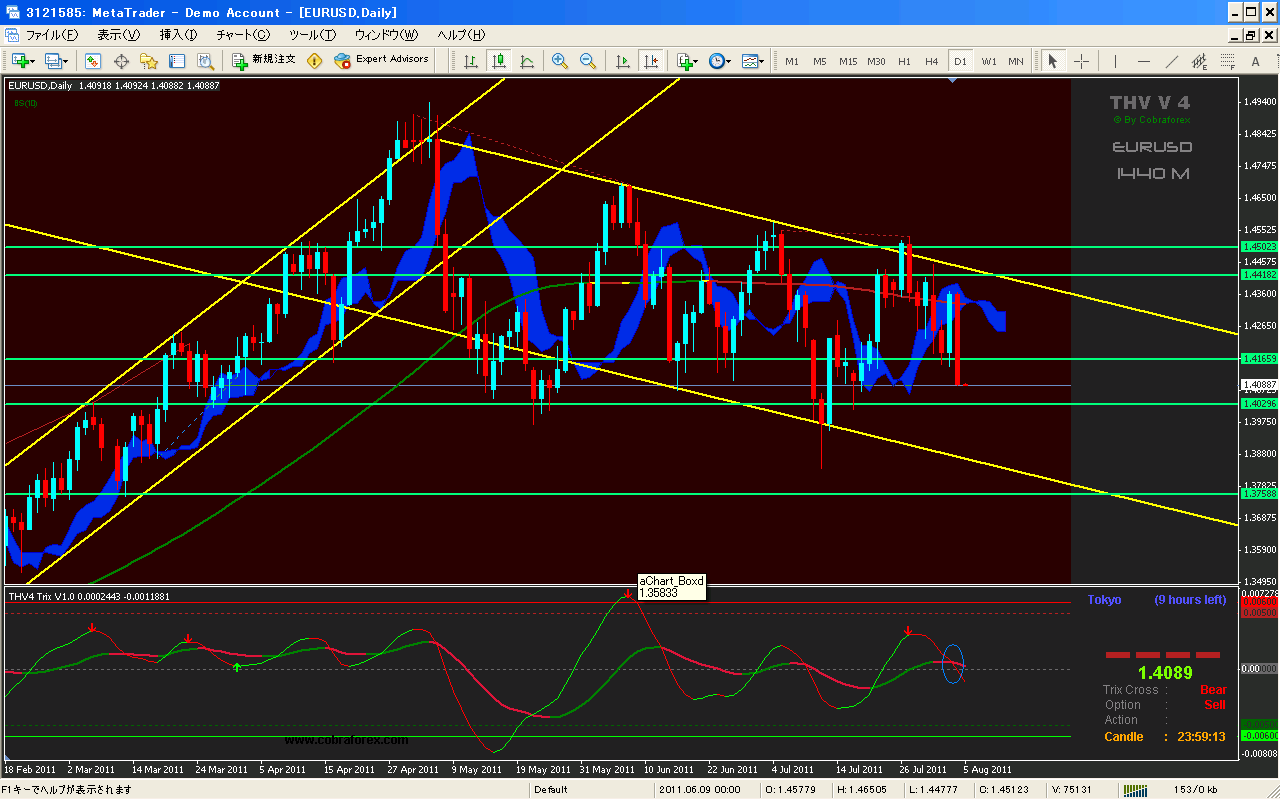This screenshot has width=1280, height=800.
Task: Open the ツール menu
Action: [x=312, y=35]
